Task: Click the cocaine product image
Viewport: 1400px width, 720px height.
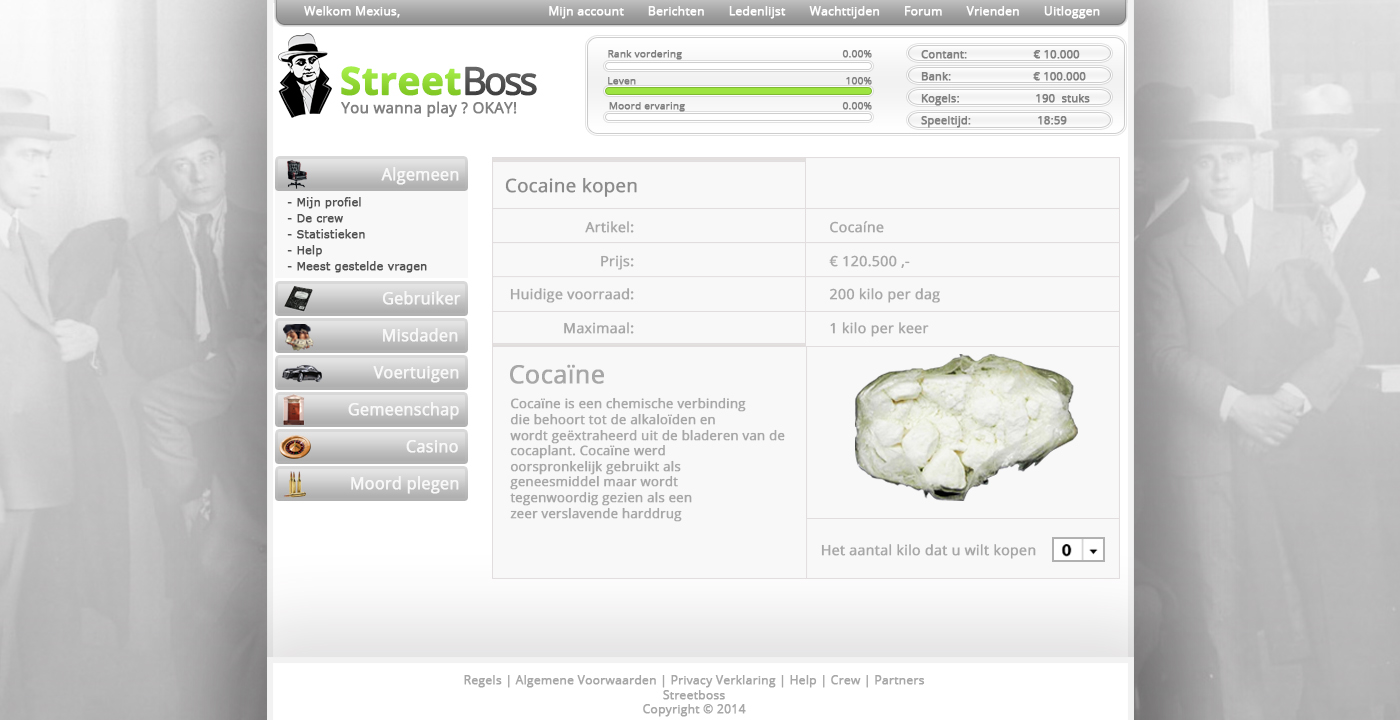Action: (x=964, y=427)
